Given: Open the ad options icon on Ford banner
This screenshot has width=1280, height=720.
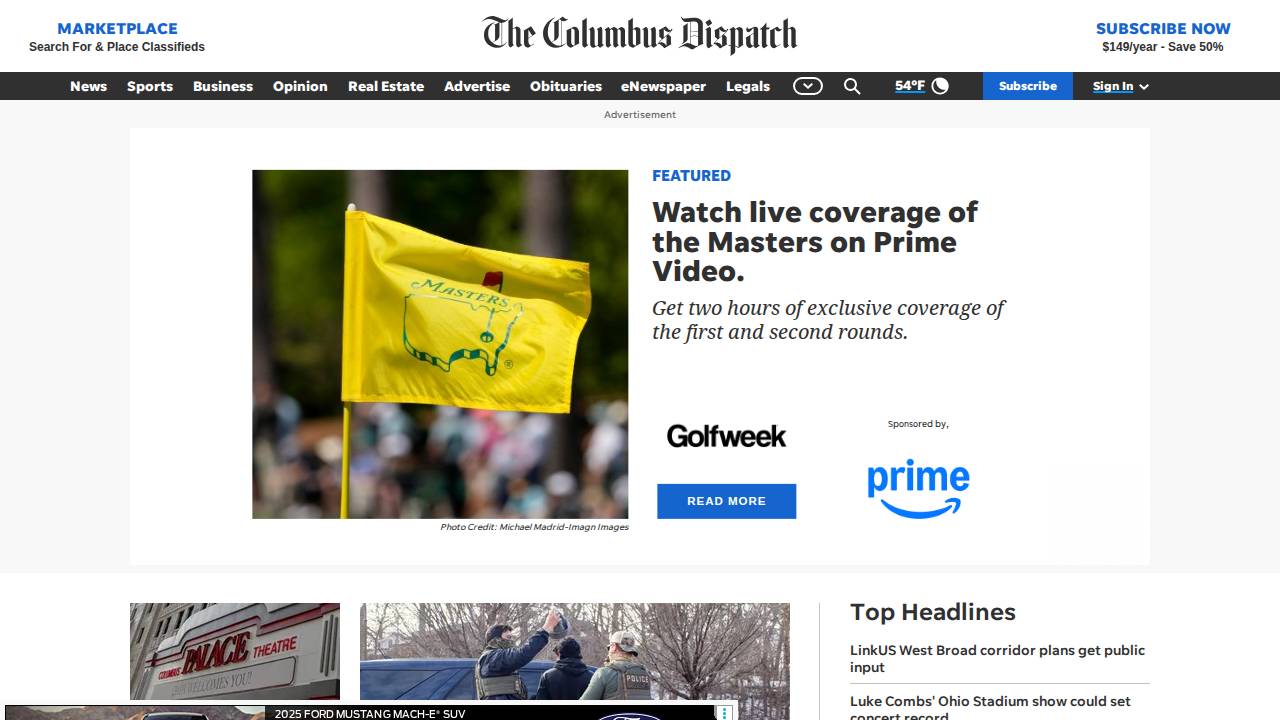Looking at the screenshot, I should [x=724, y=713].
